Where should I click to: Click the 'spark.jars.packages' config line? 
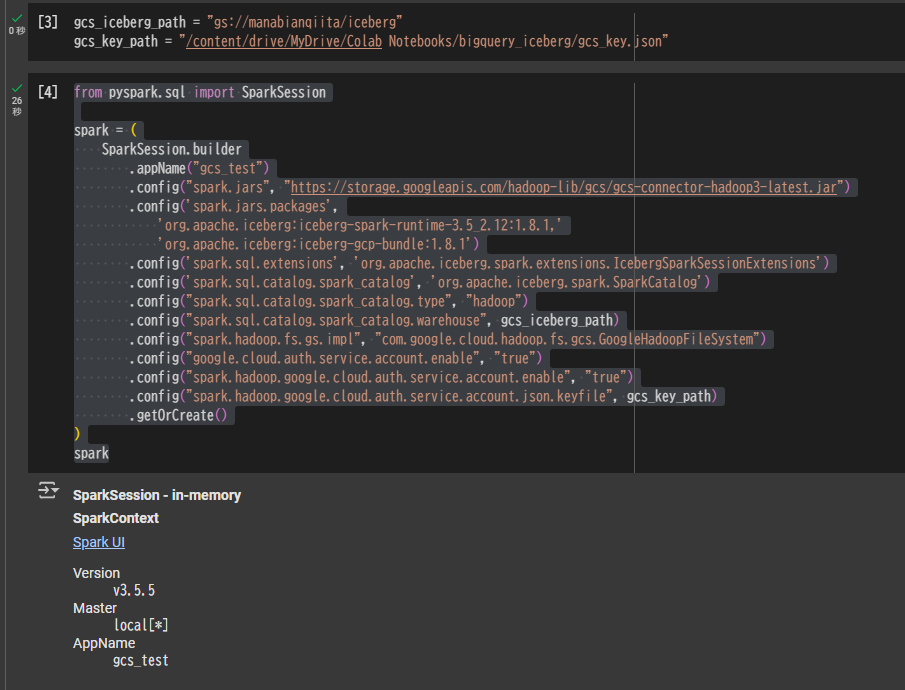point(233,206)
